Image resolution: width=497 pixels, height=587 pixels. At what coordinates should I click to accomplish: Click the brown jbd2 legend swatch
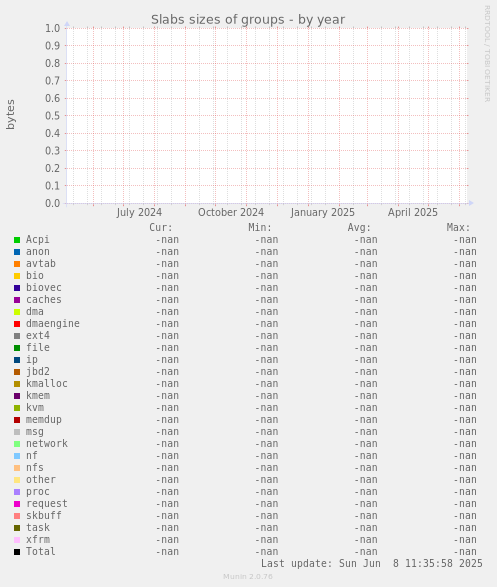point(17,372)
